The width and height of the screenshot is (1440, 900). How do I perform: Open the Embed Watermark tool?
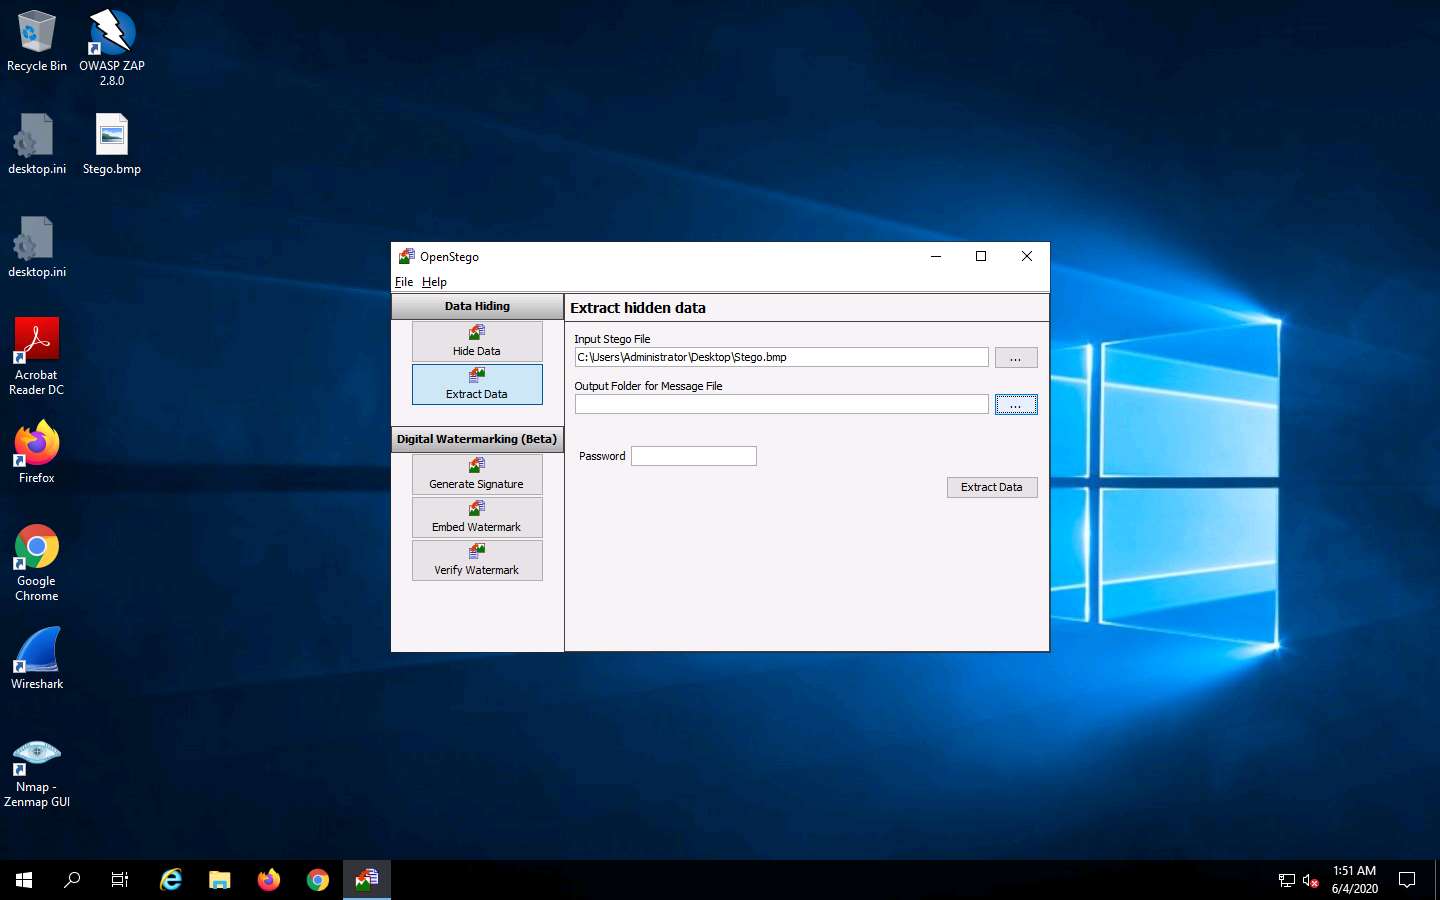477,517
